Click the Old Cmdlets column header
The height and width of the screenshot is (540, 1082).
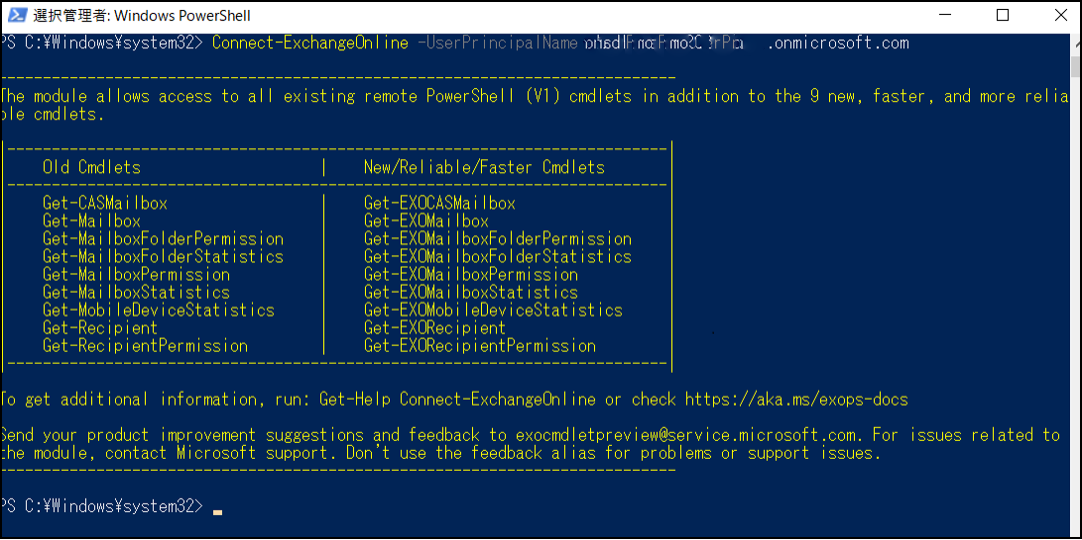coord(92,168)
